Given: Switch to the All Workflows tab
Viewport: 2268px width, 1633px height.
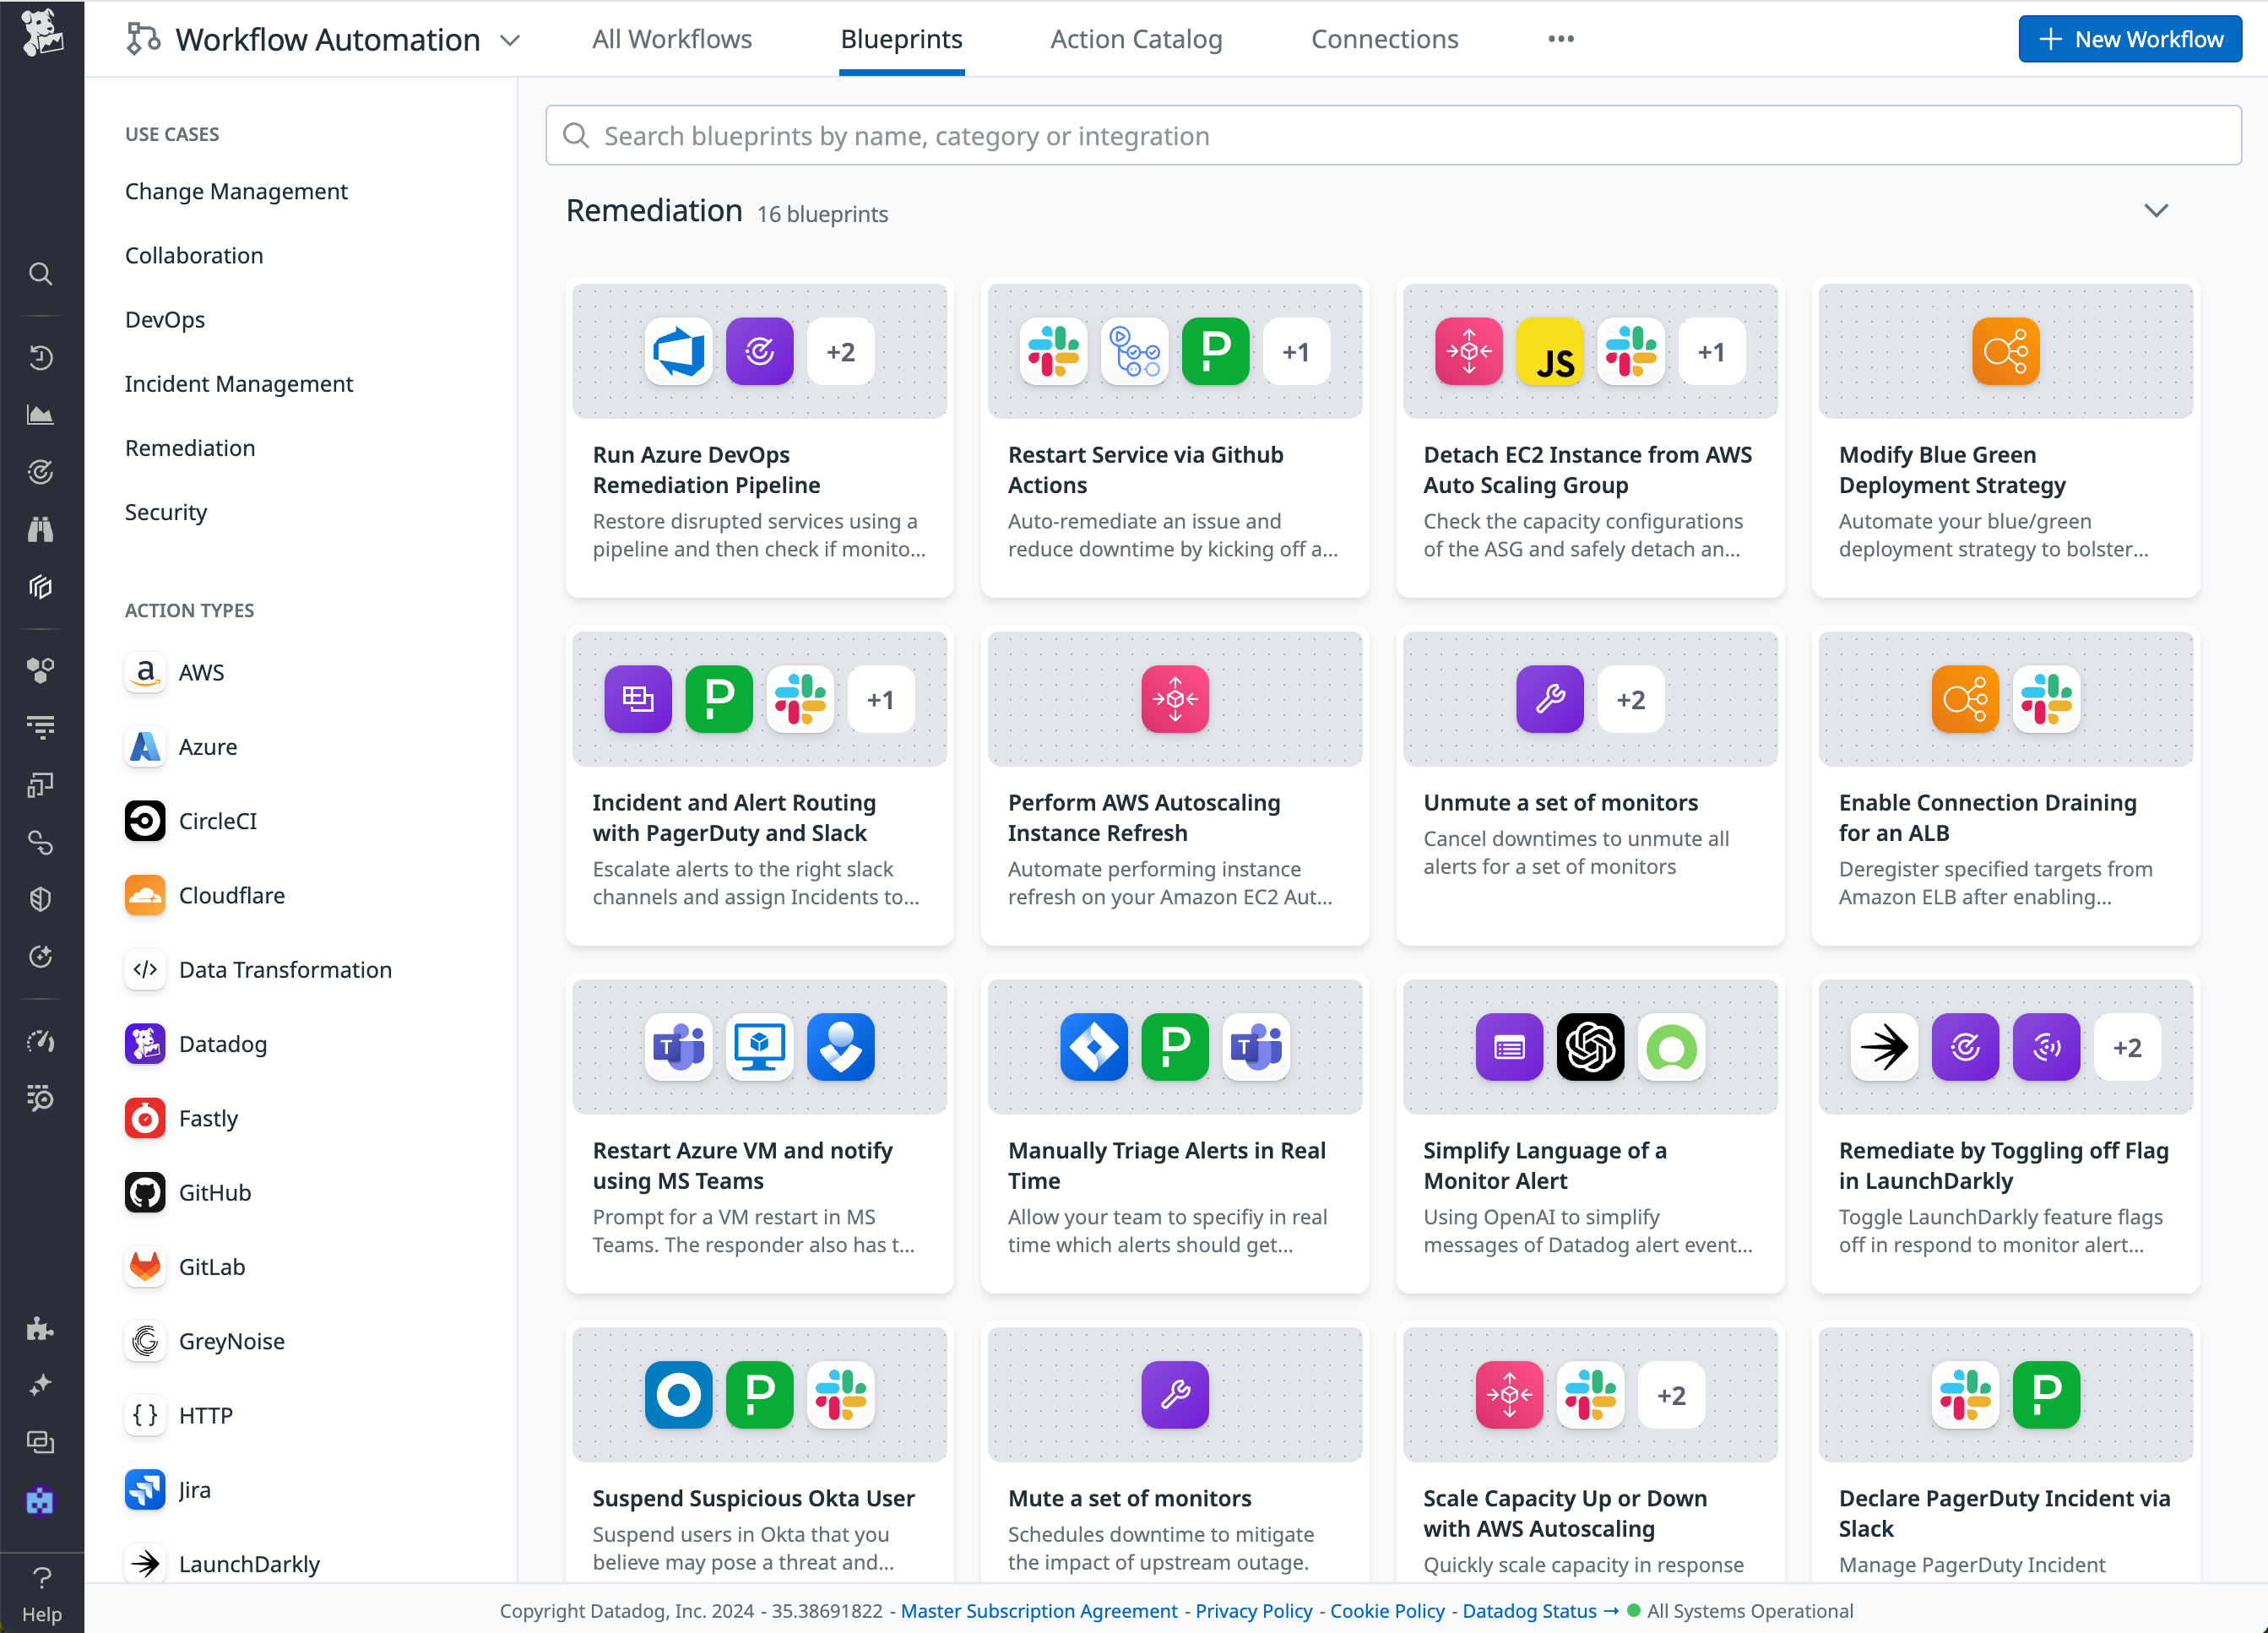Looking at the screenshot, I should 672,39.
